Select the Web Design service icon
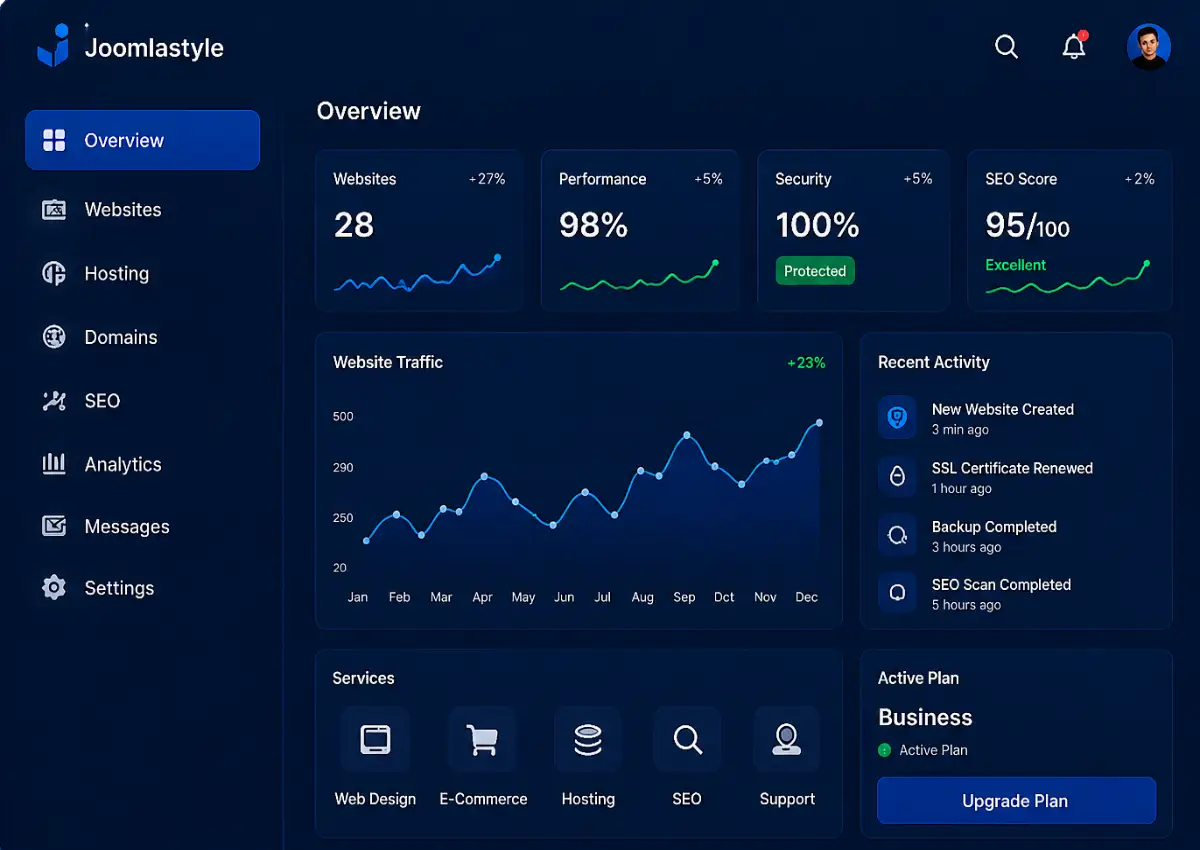 (x=375, y=741)
